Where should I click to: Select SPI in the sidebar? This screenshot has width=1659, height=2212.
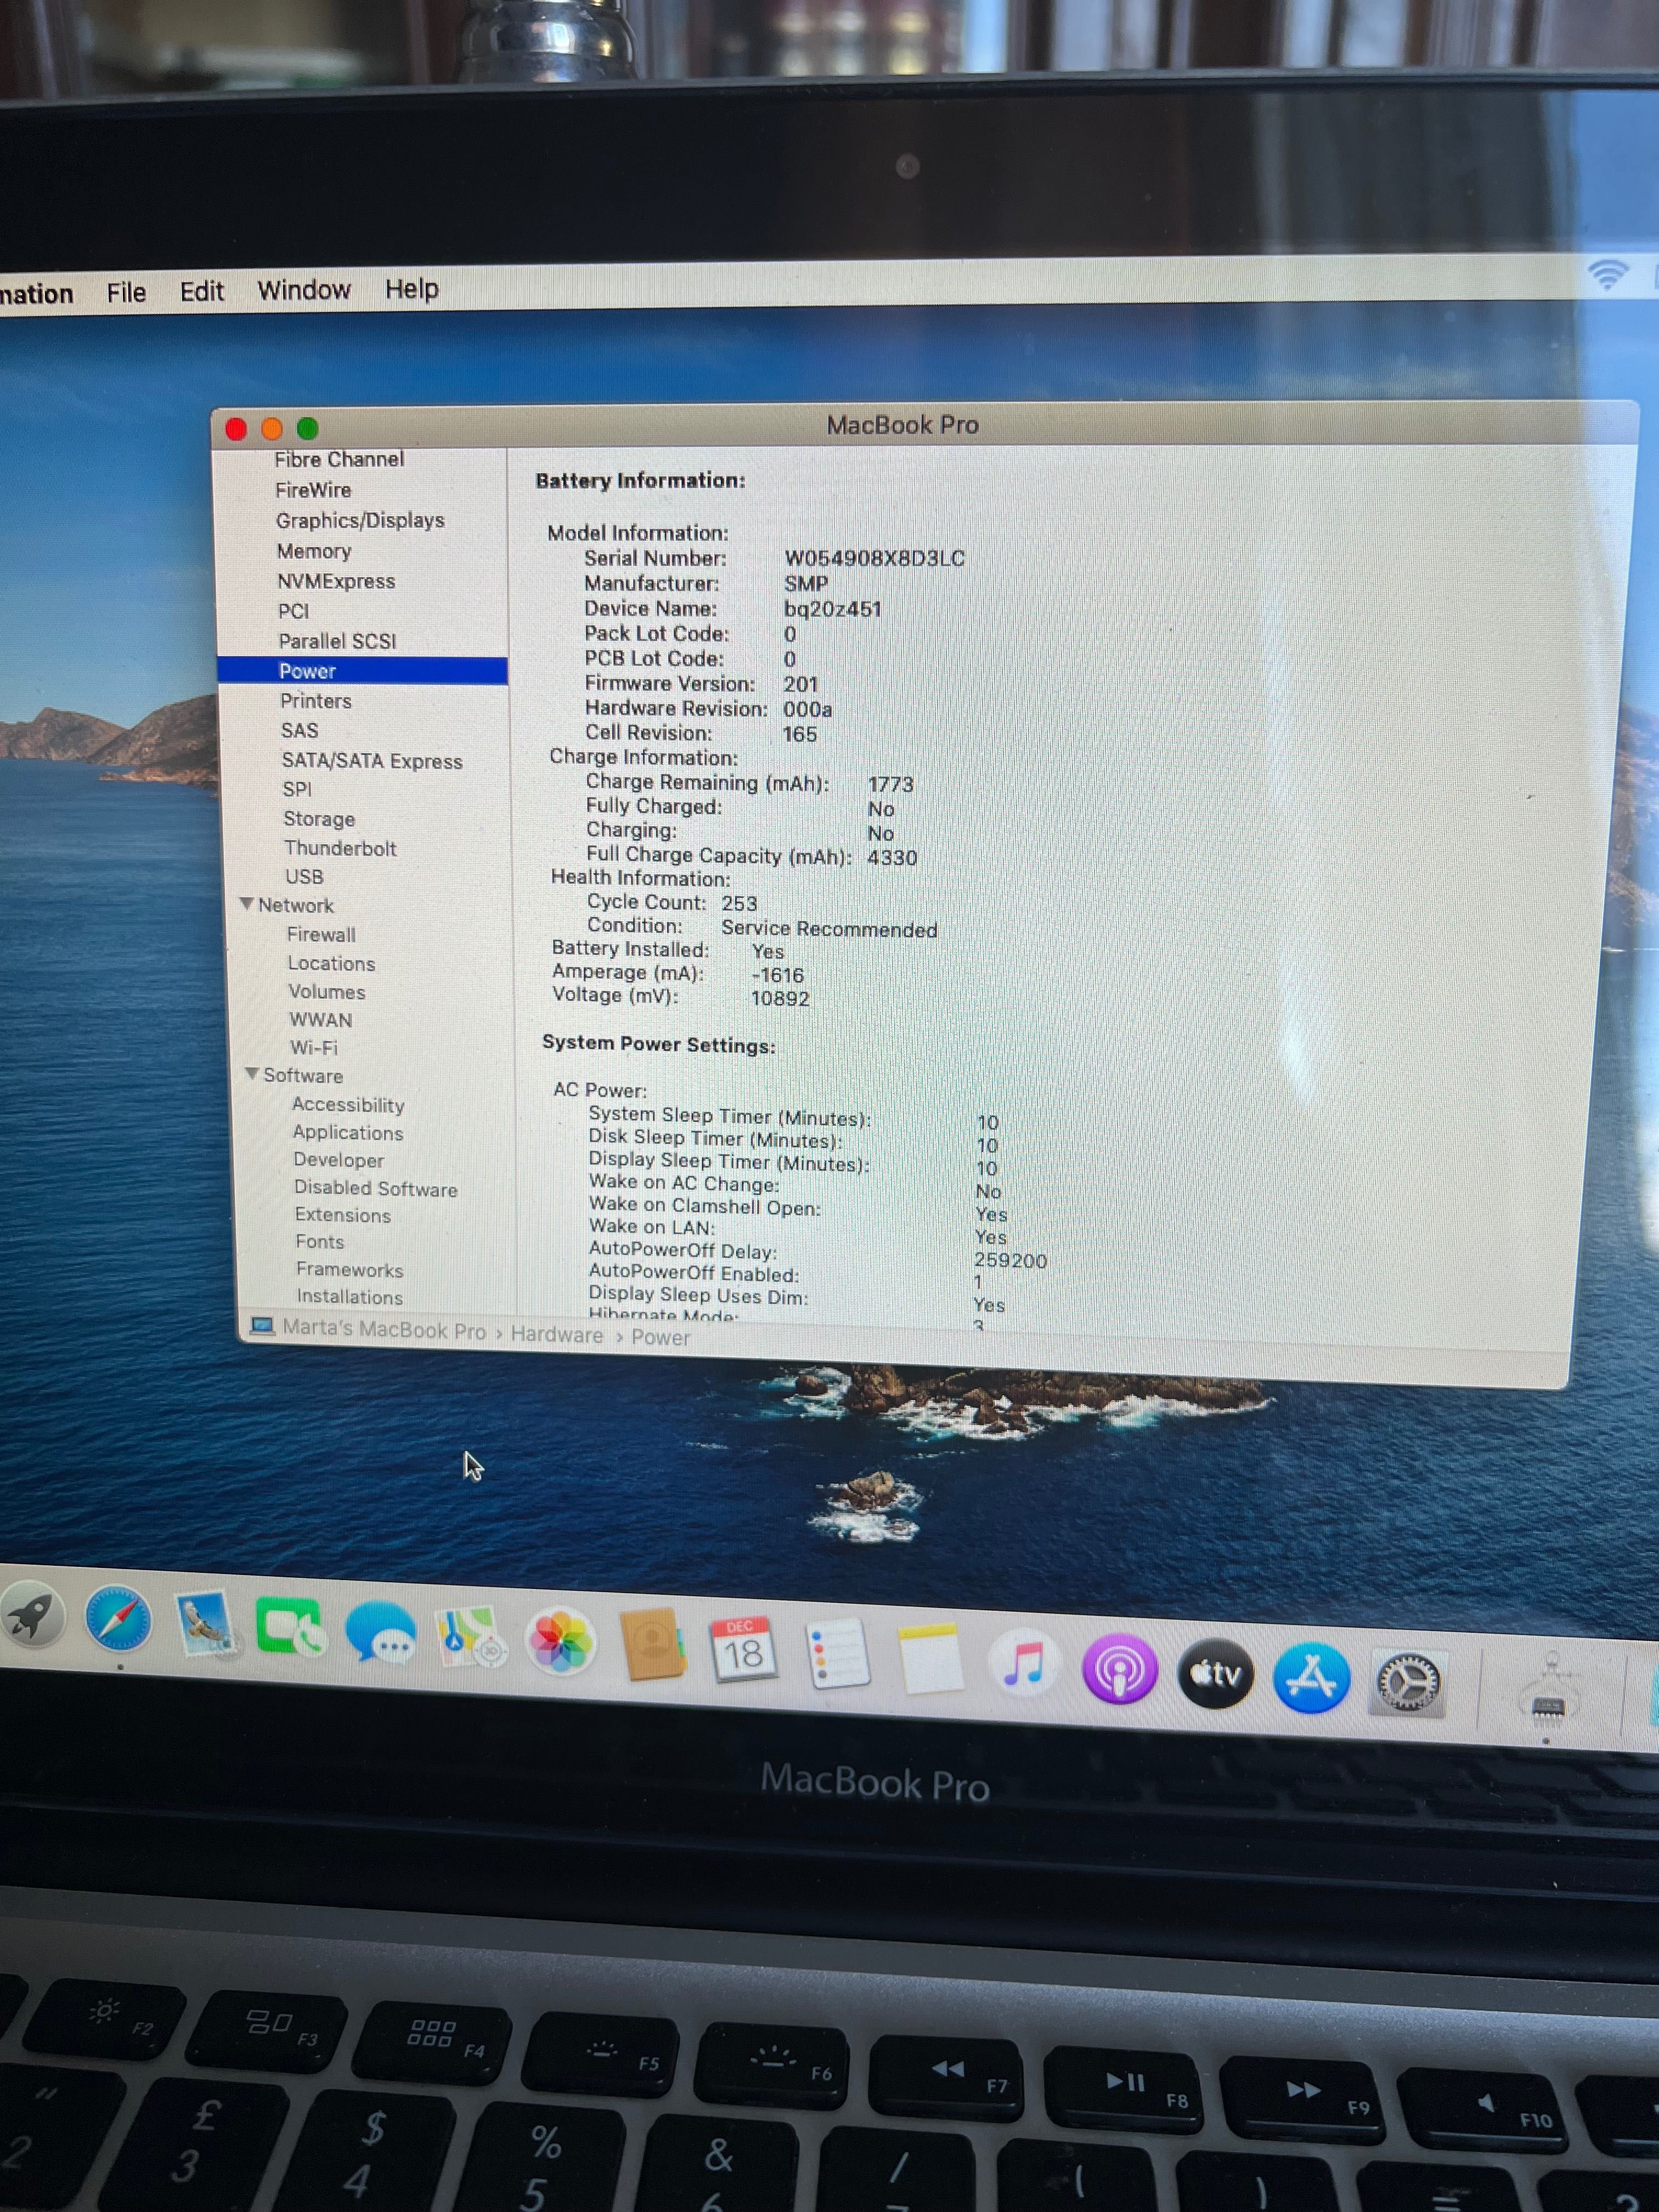coord(297,789)
